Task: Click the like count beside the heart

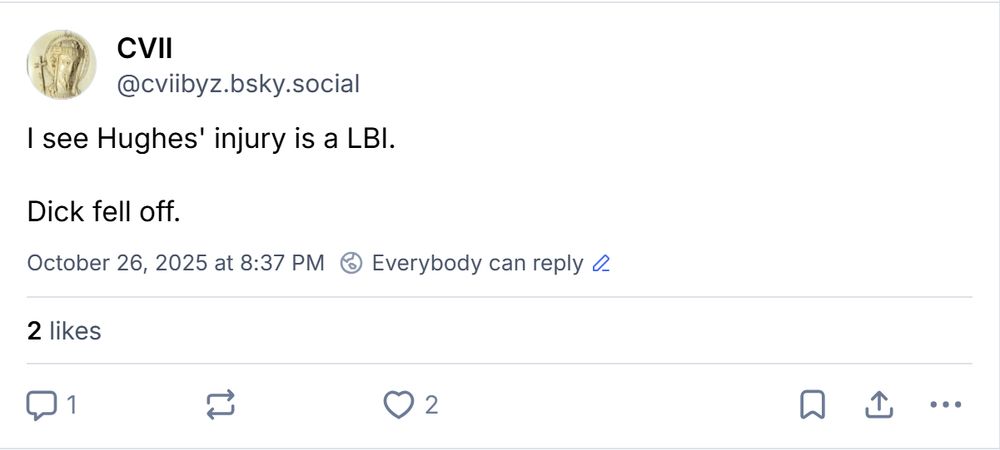Action: (x=431, y=405)
